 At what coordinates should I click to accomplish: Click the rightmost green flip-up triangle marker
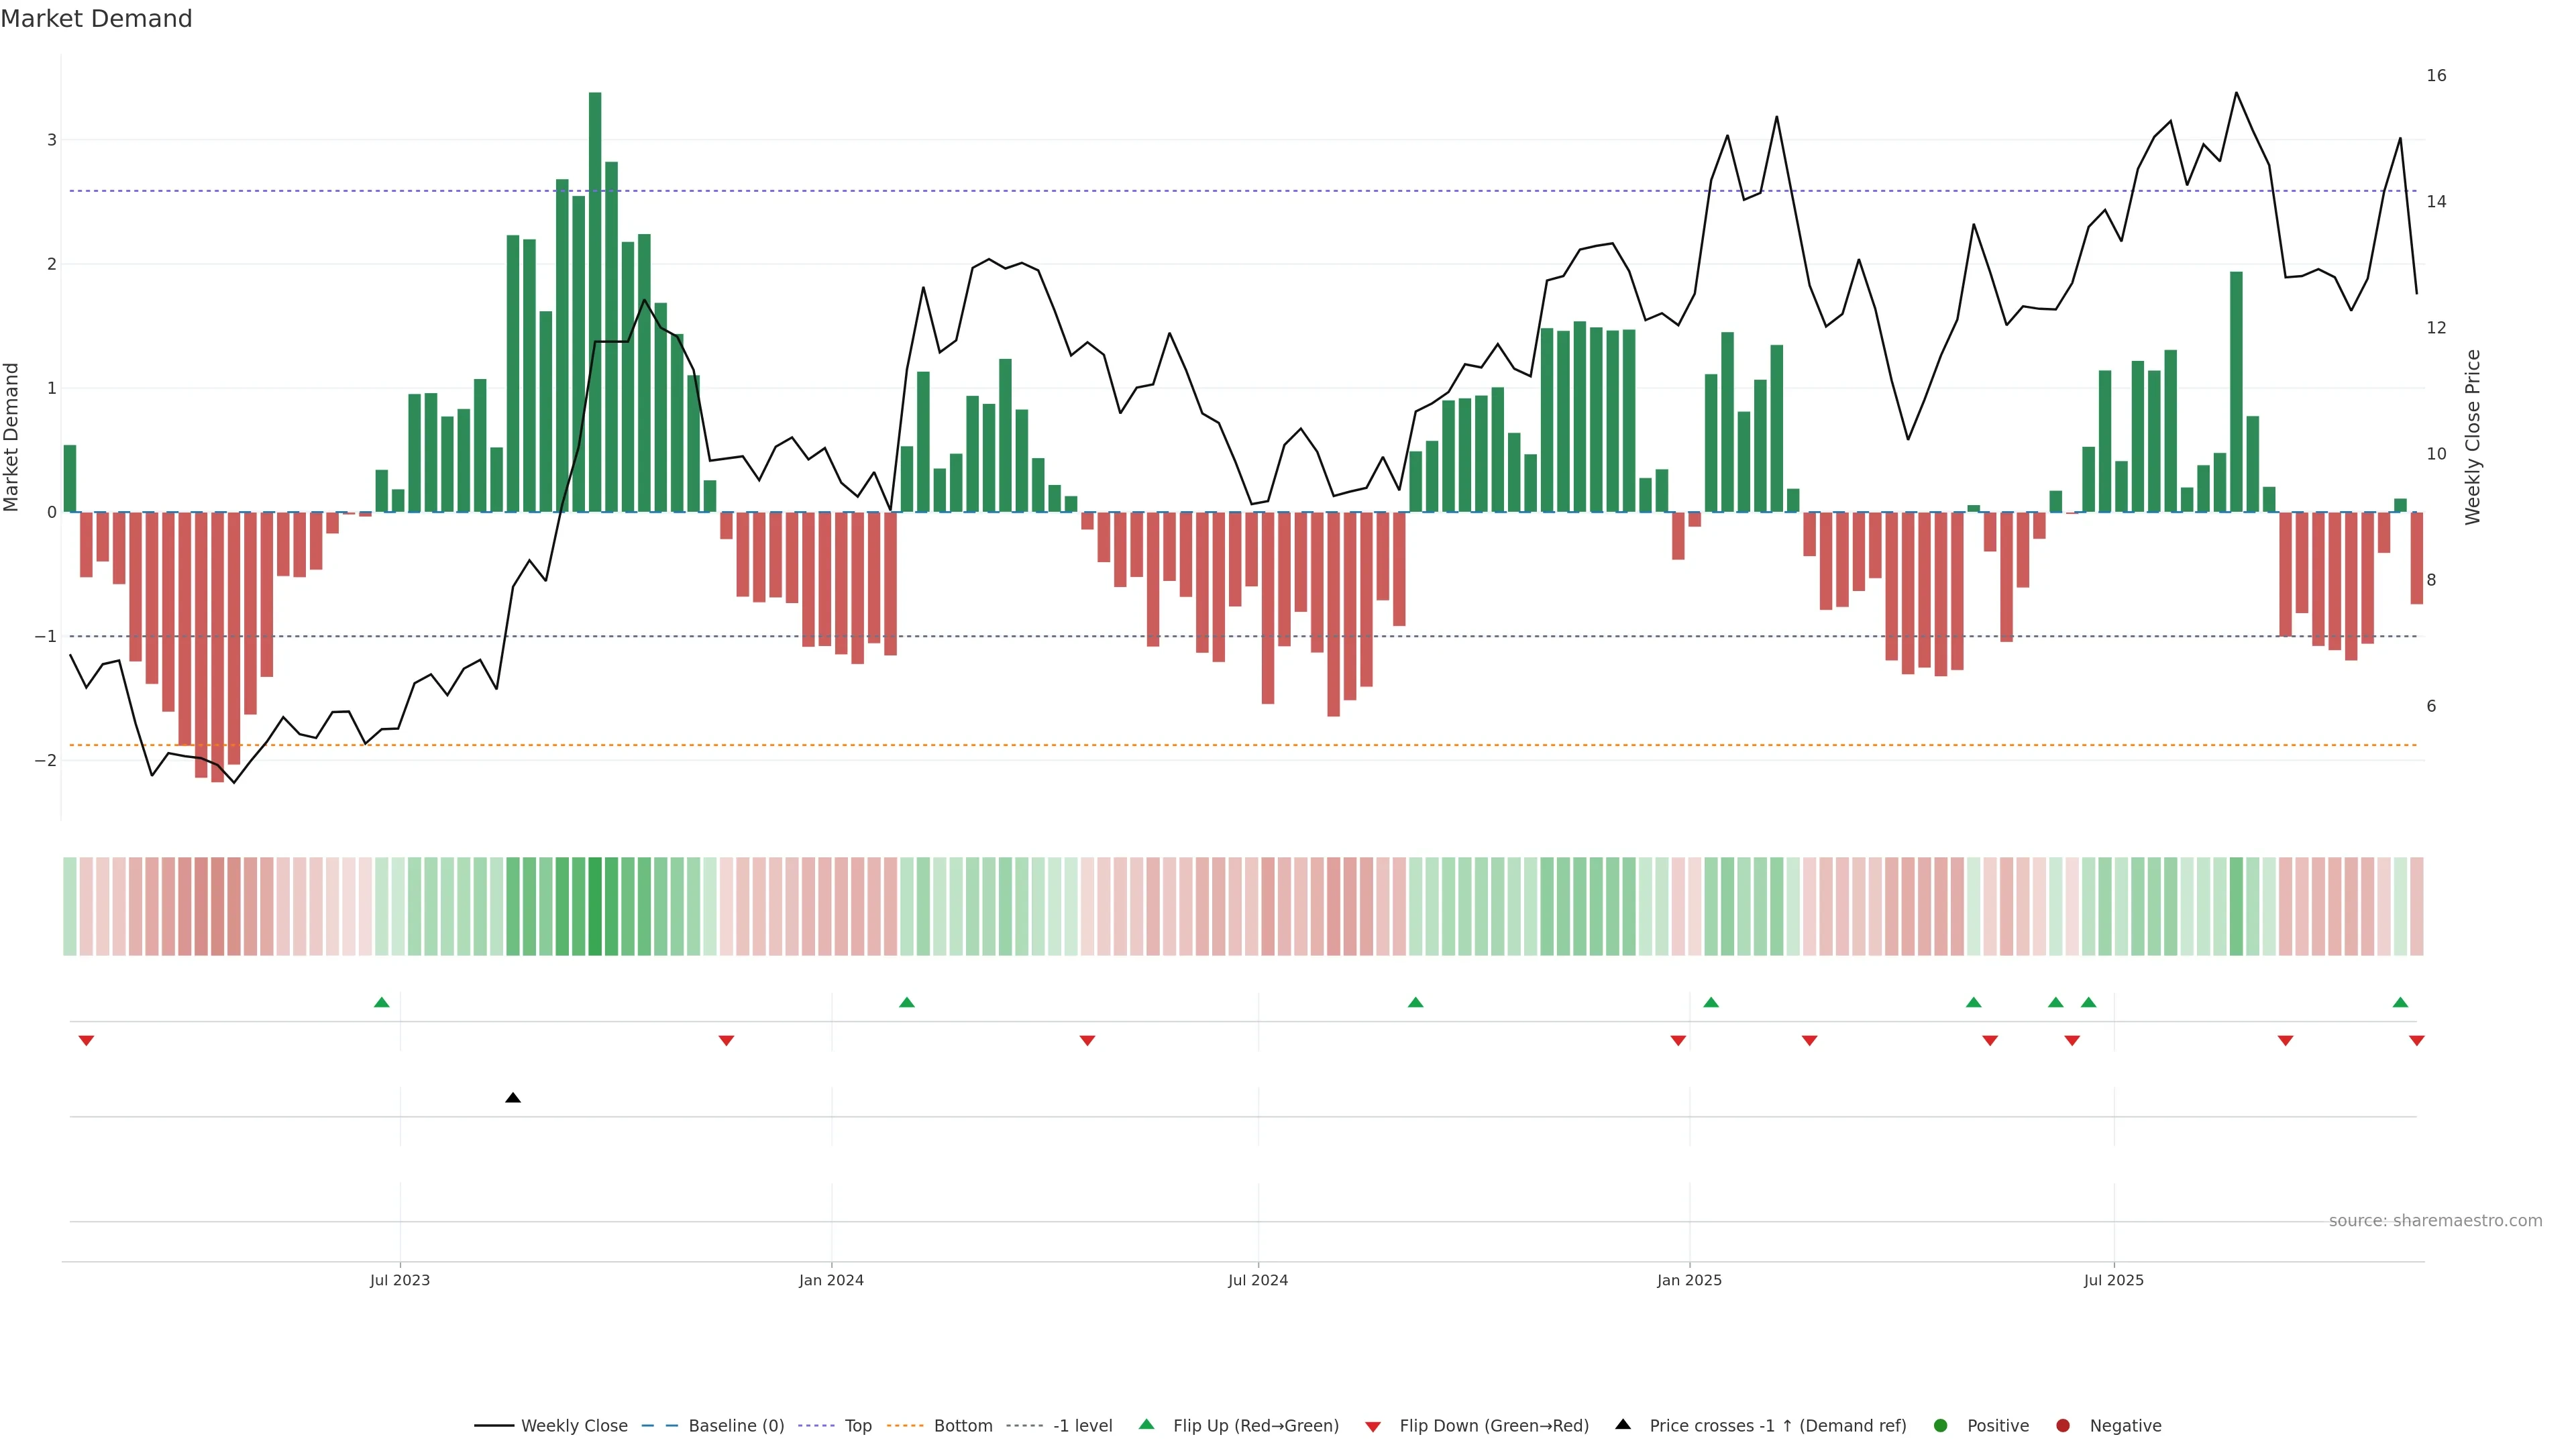point(2400,1002)
